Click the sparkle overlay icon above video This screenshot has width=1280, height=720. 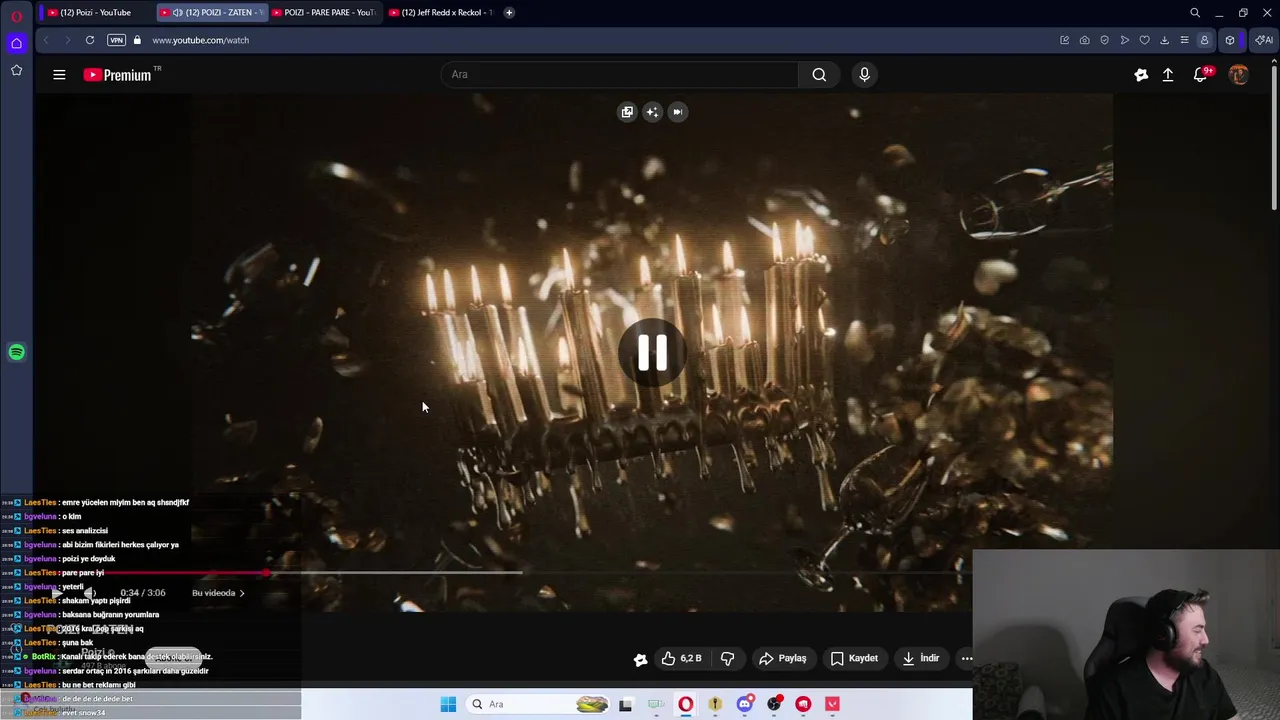(x=652, y=112)
